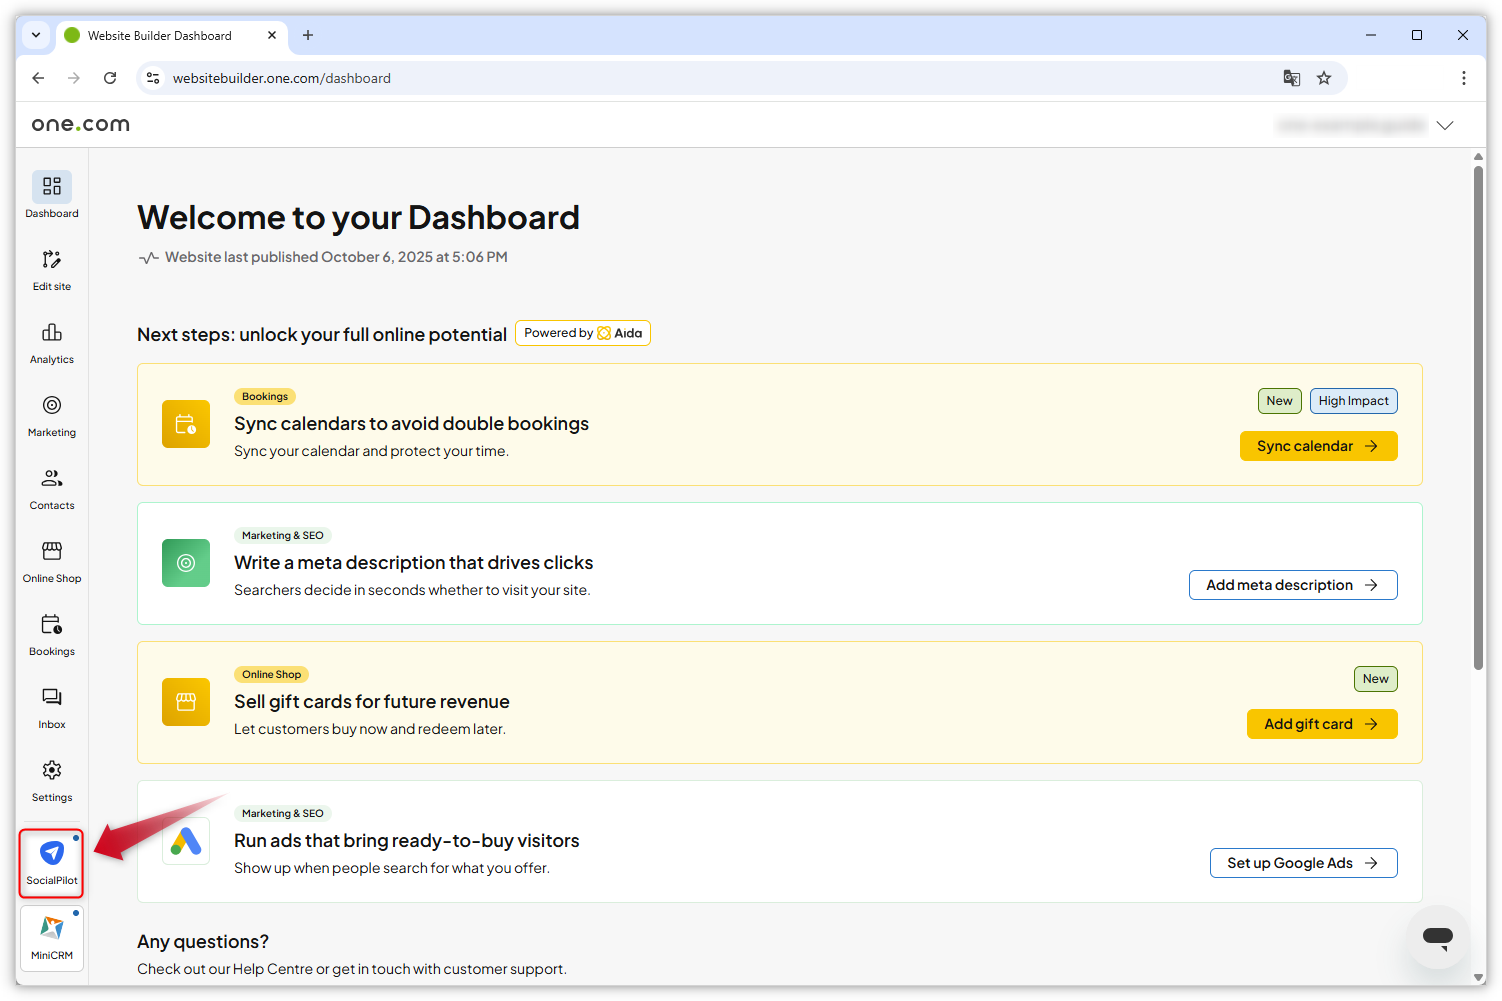Screen dimensions: 1502x1001
Task: Click Set up Google Ads
Action: tap(1303, 862)
